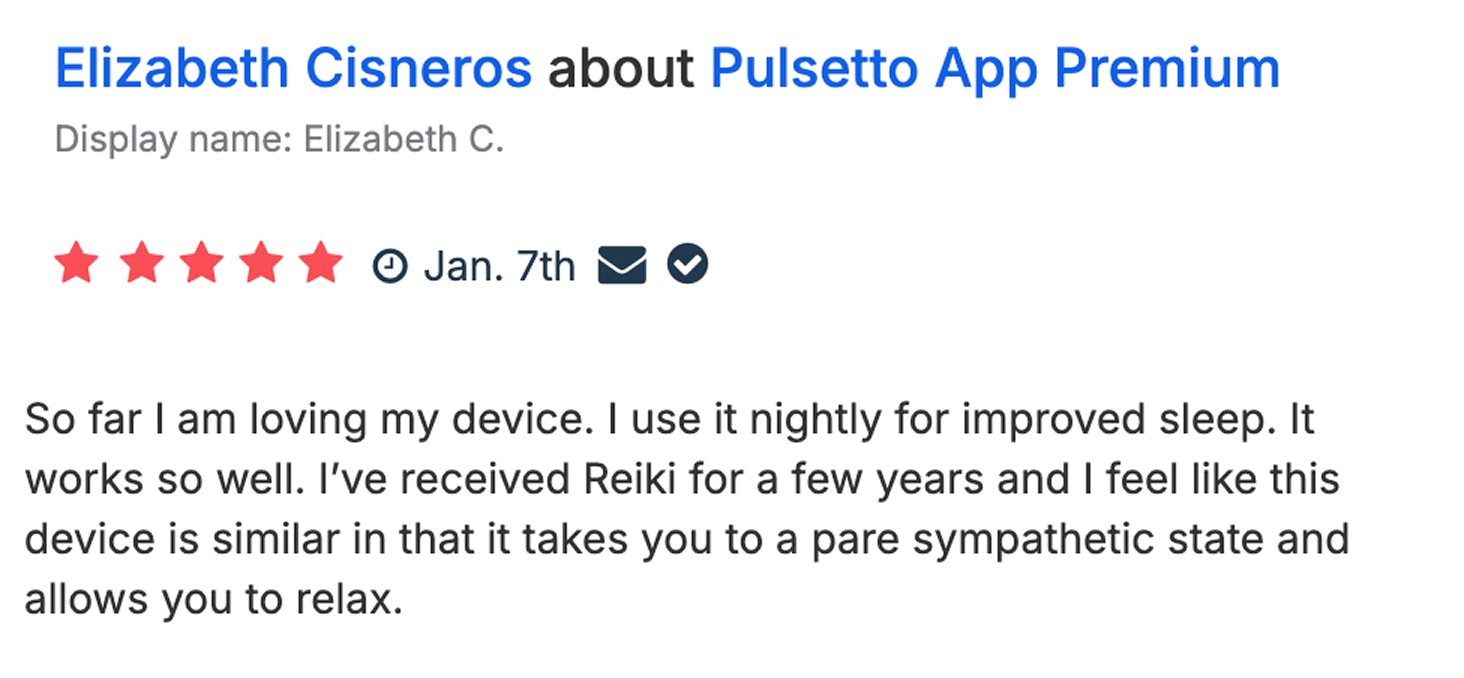Click the verified checkmark badge
This screenshot has height=678, width=1464.
click(688, 265)
